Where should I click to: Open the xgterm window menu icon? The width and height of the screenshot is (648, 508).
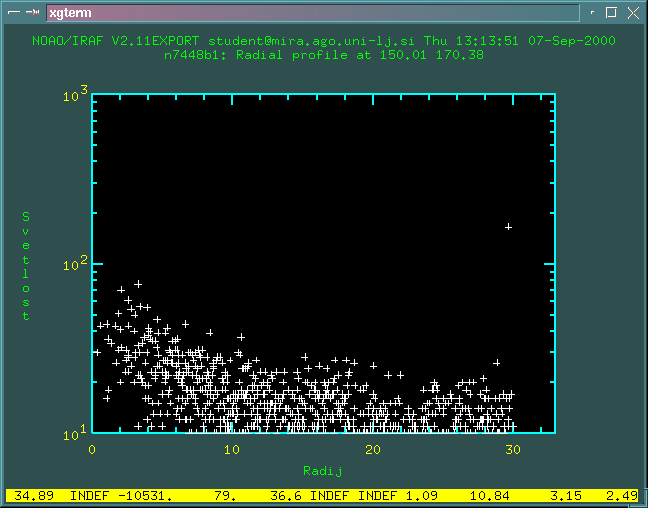14,12
